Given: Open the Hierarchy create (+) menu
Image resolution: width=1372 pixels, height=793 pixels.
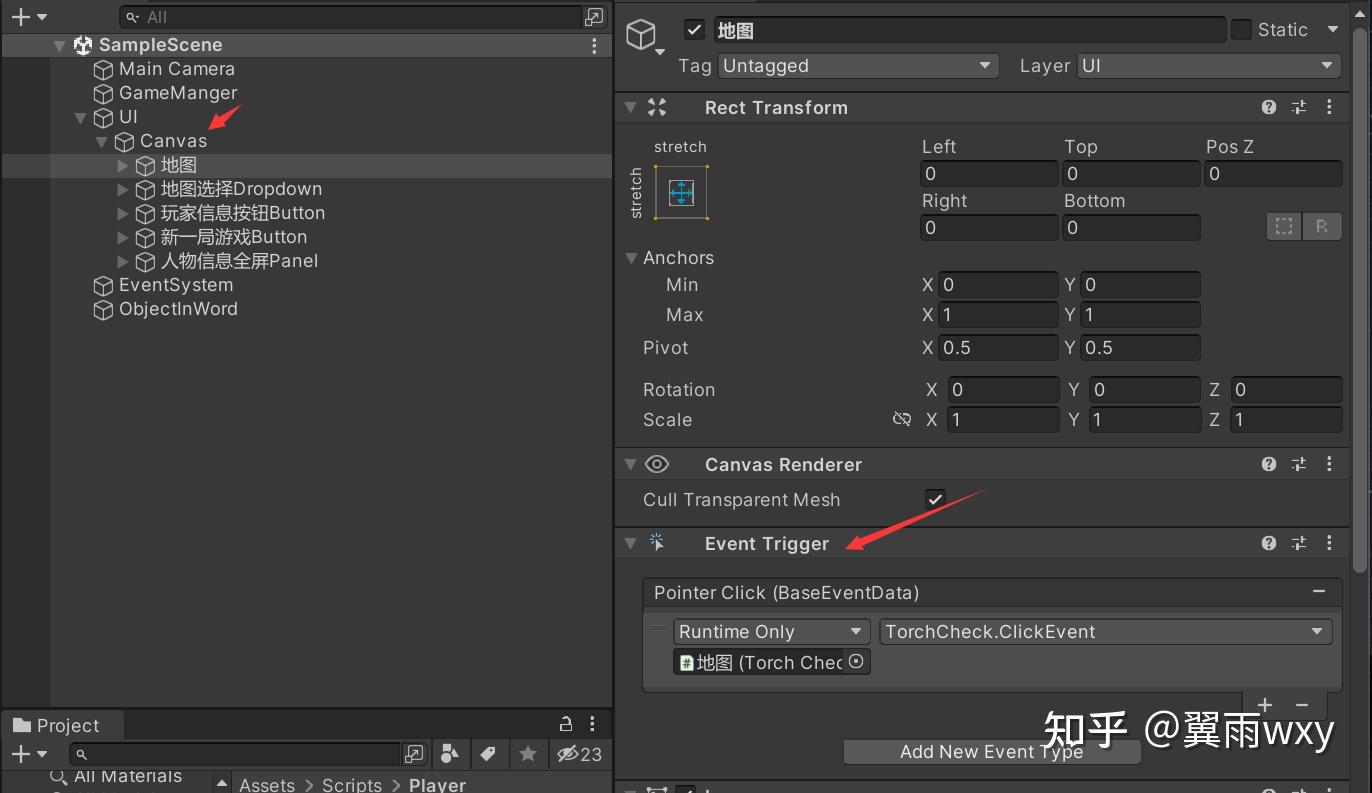Looking at the screenshot, I should (28, 17).
